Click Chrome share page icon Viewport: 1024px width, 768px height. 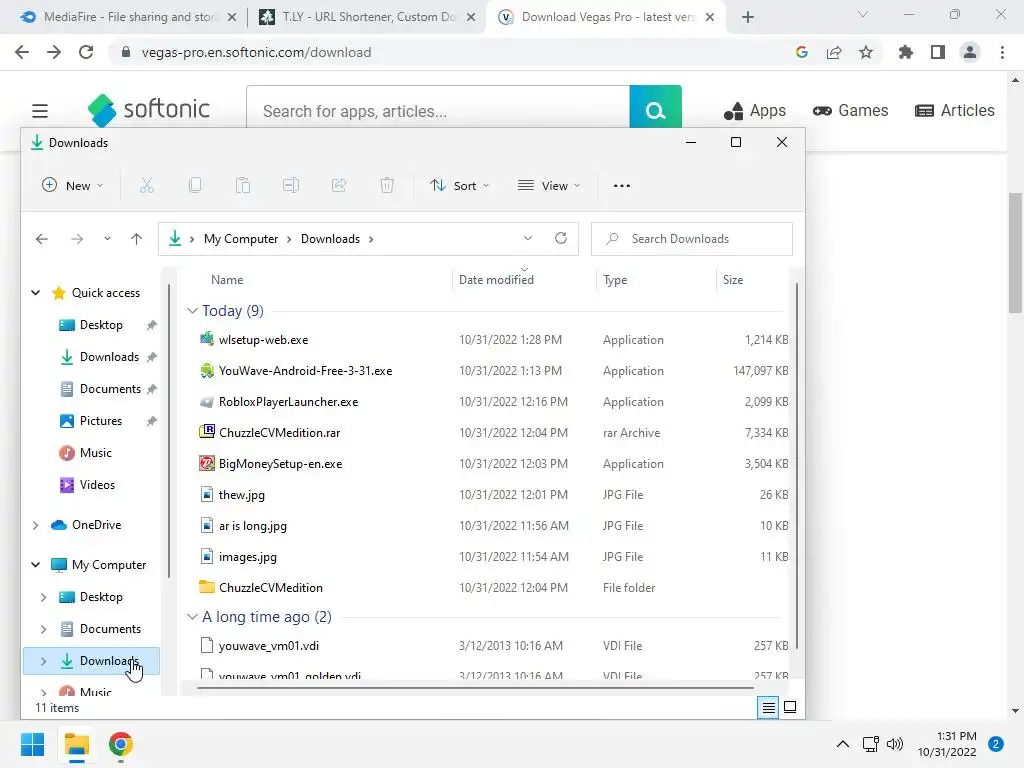(x=834, y=52)
